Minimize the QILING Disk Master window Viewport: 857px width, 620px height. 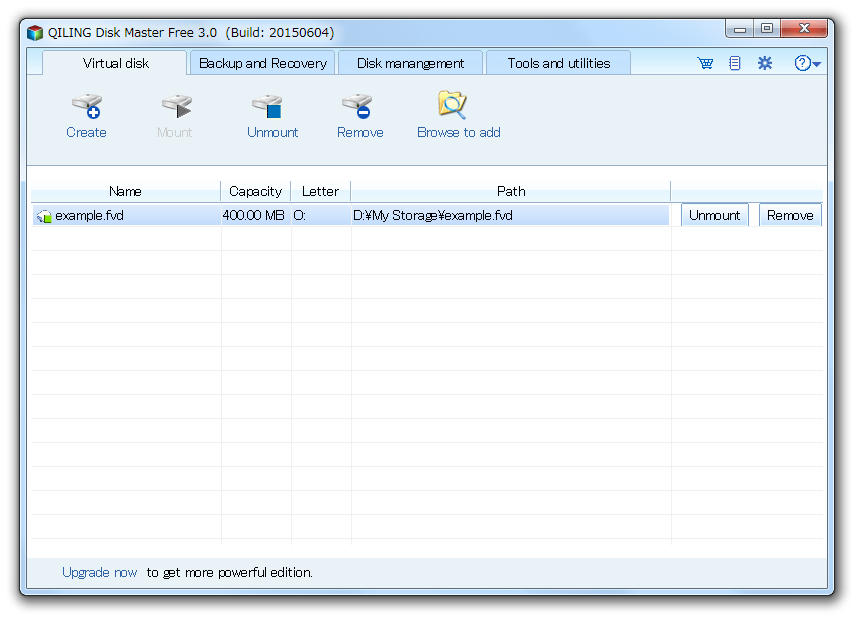coord(740,30)
